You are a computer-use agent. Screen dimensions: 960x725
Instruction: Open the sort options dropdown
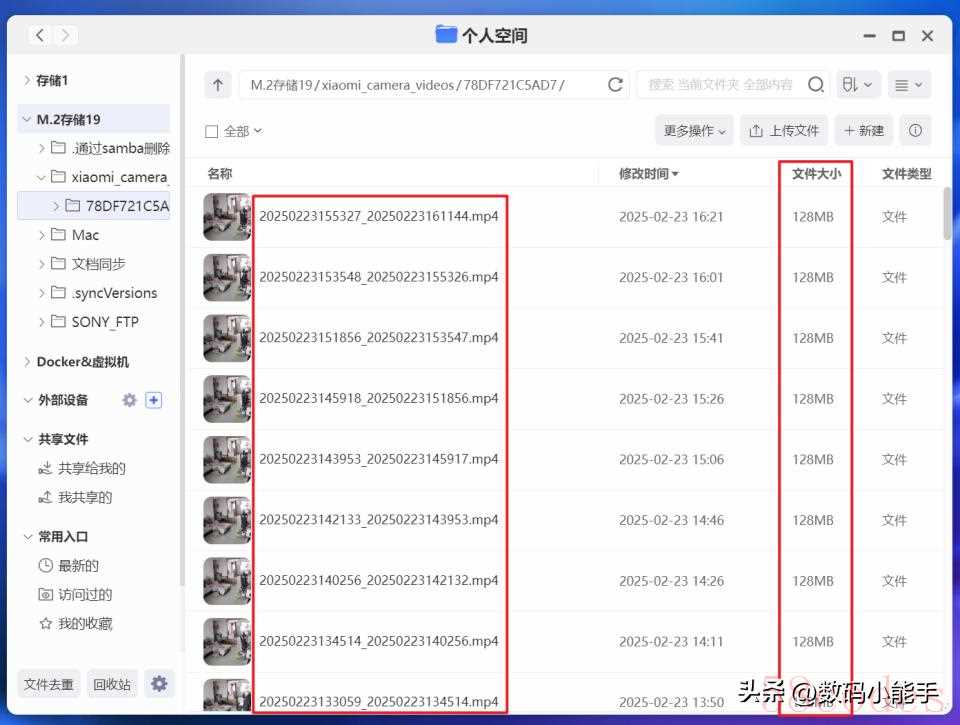pos(857,85)
